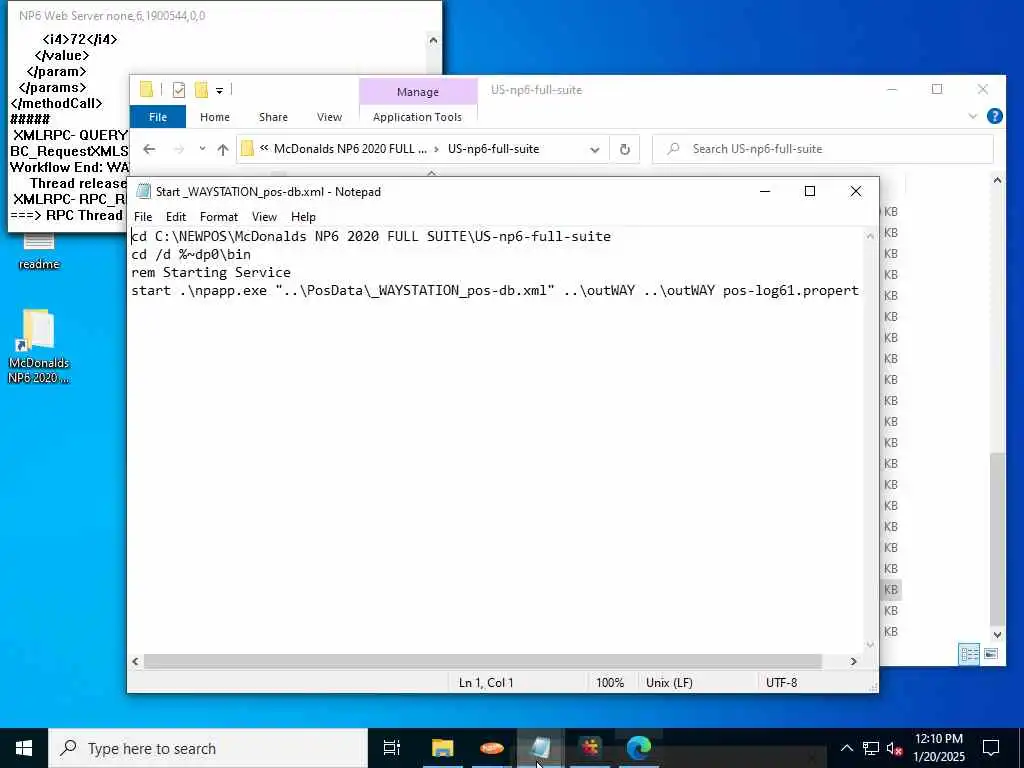Click the taskbar search box
The width and height of the screenshot is (1024, 768).
coord(208,748)
